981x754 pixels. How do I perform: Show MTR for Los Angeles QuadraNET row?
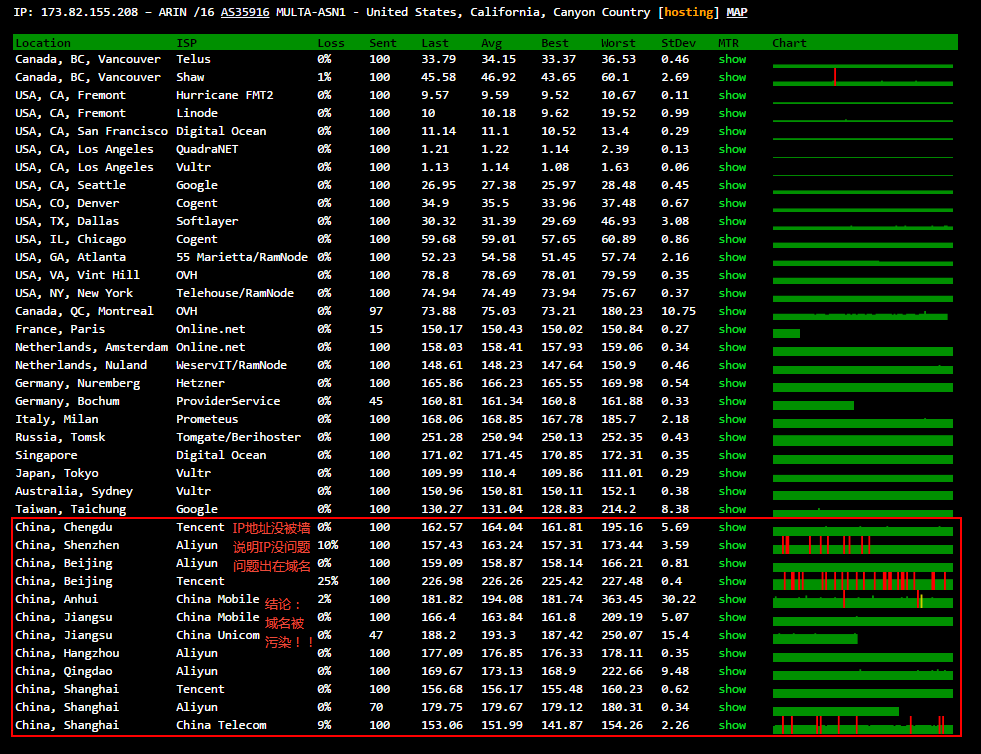(732, 149)
